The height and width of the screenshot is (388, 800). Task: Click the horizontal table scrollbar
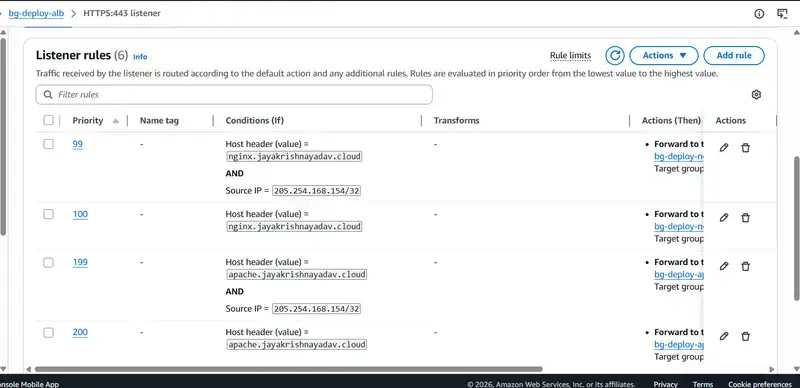(x=288, y=369)
